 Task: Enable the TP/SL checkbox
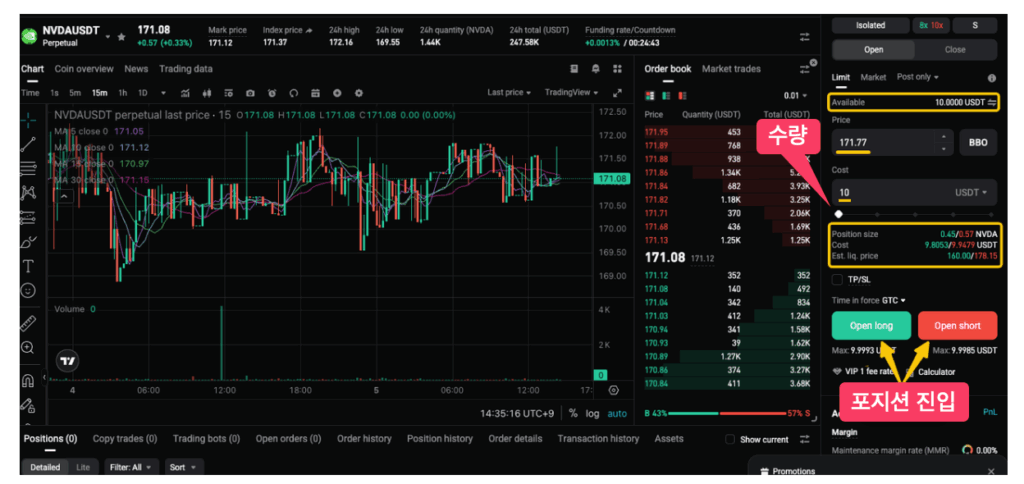[838, 280]
